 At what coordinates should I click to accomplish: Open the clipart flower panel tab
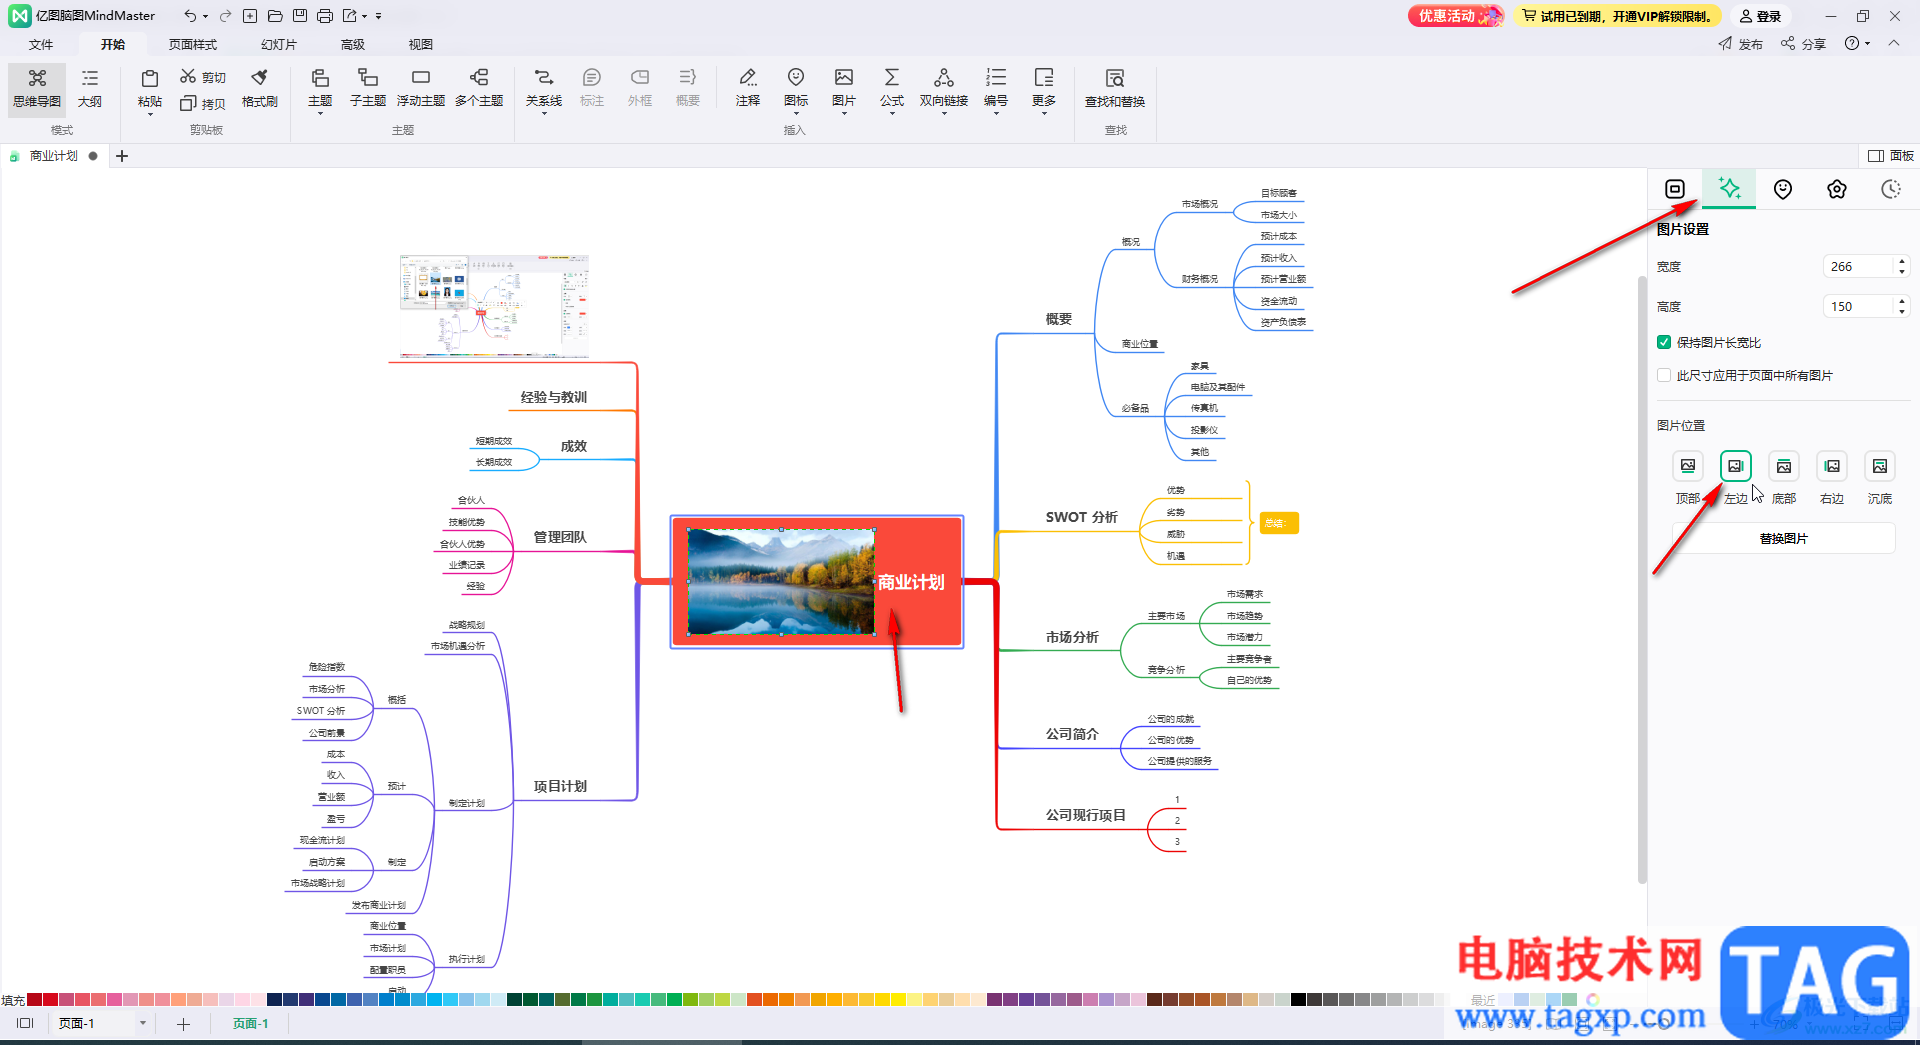1837,189
